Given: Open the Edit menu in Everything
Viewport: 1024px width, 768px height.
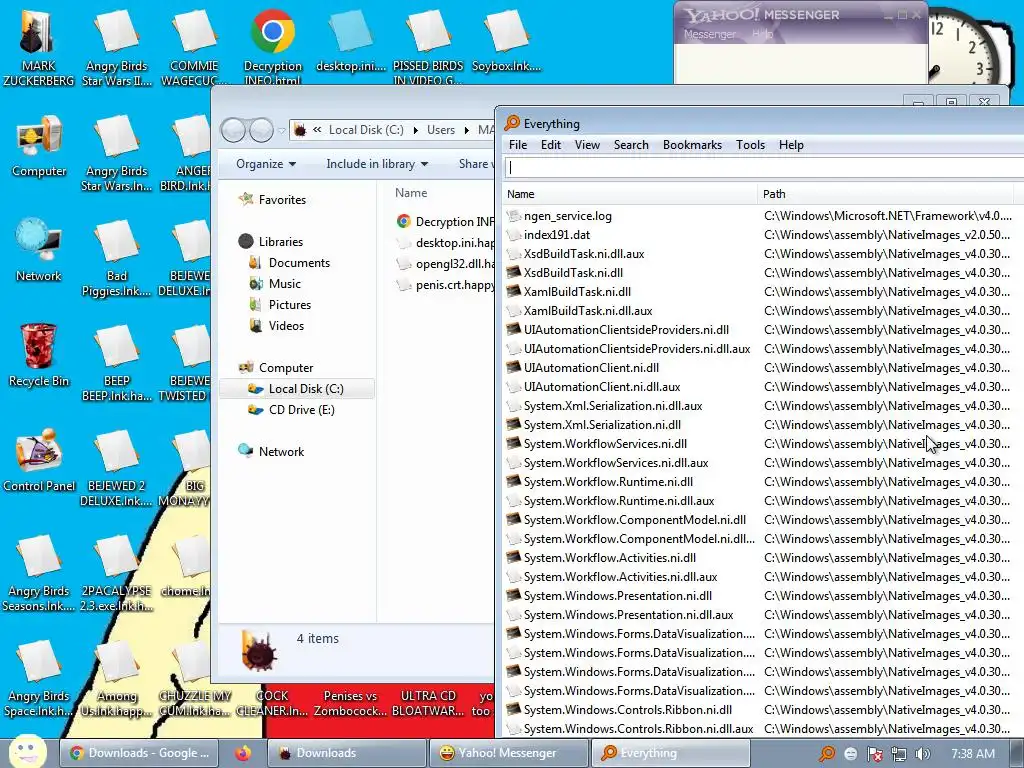Looking at the screenshot, I should pos(551,145).
